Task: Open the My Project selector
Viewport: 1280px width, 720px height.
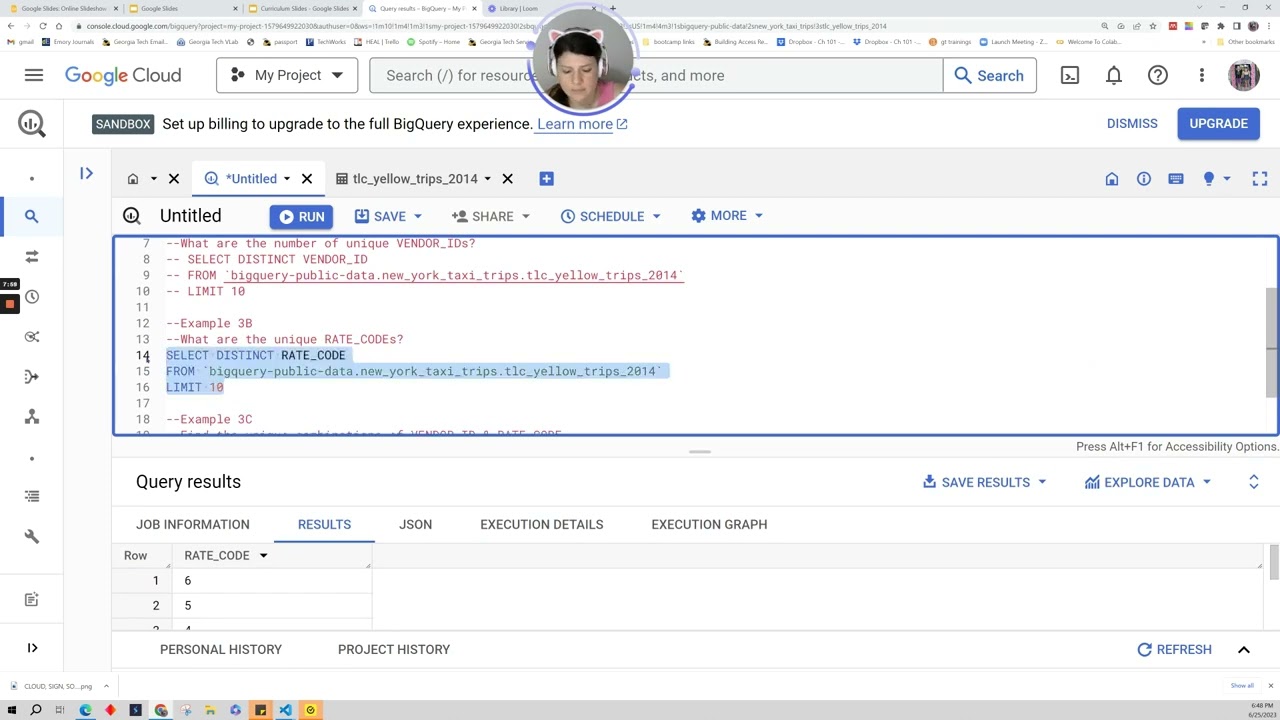Action: pyautogui.click(x=287, y=75)
